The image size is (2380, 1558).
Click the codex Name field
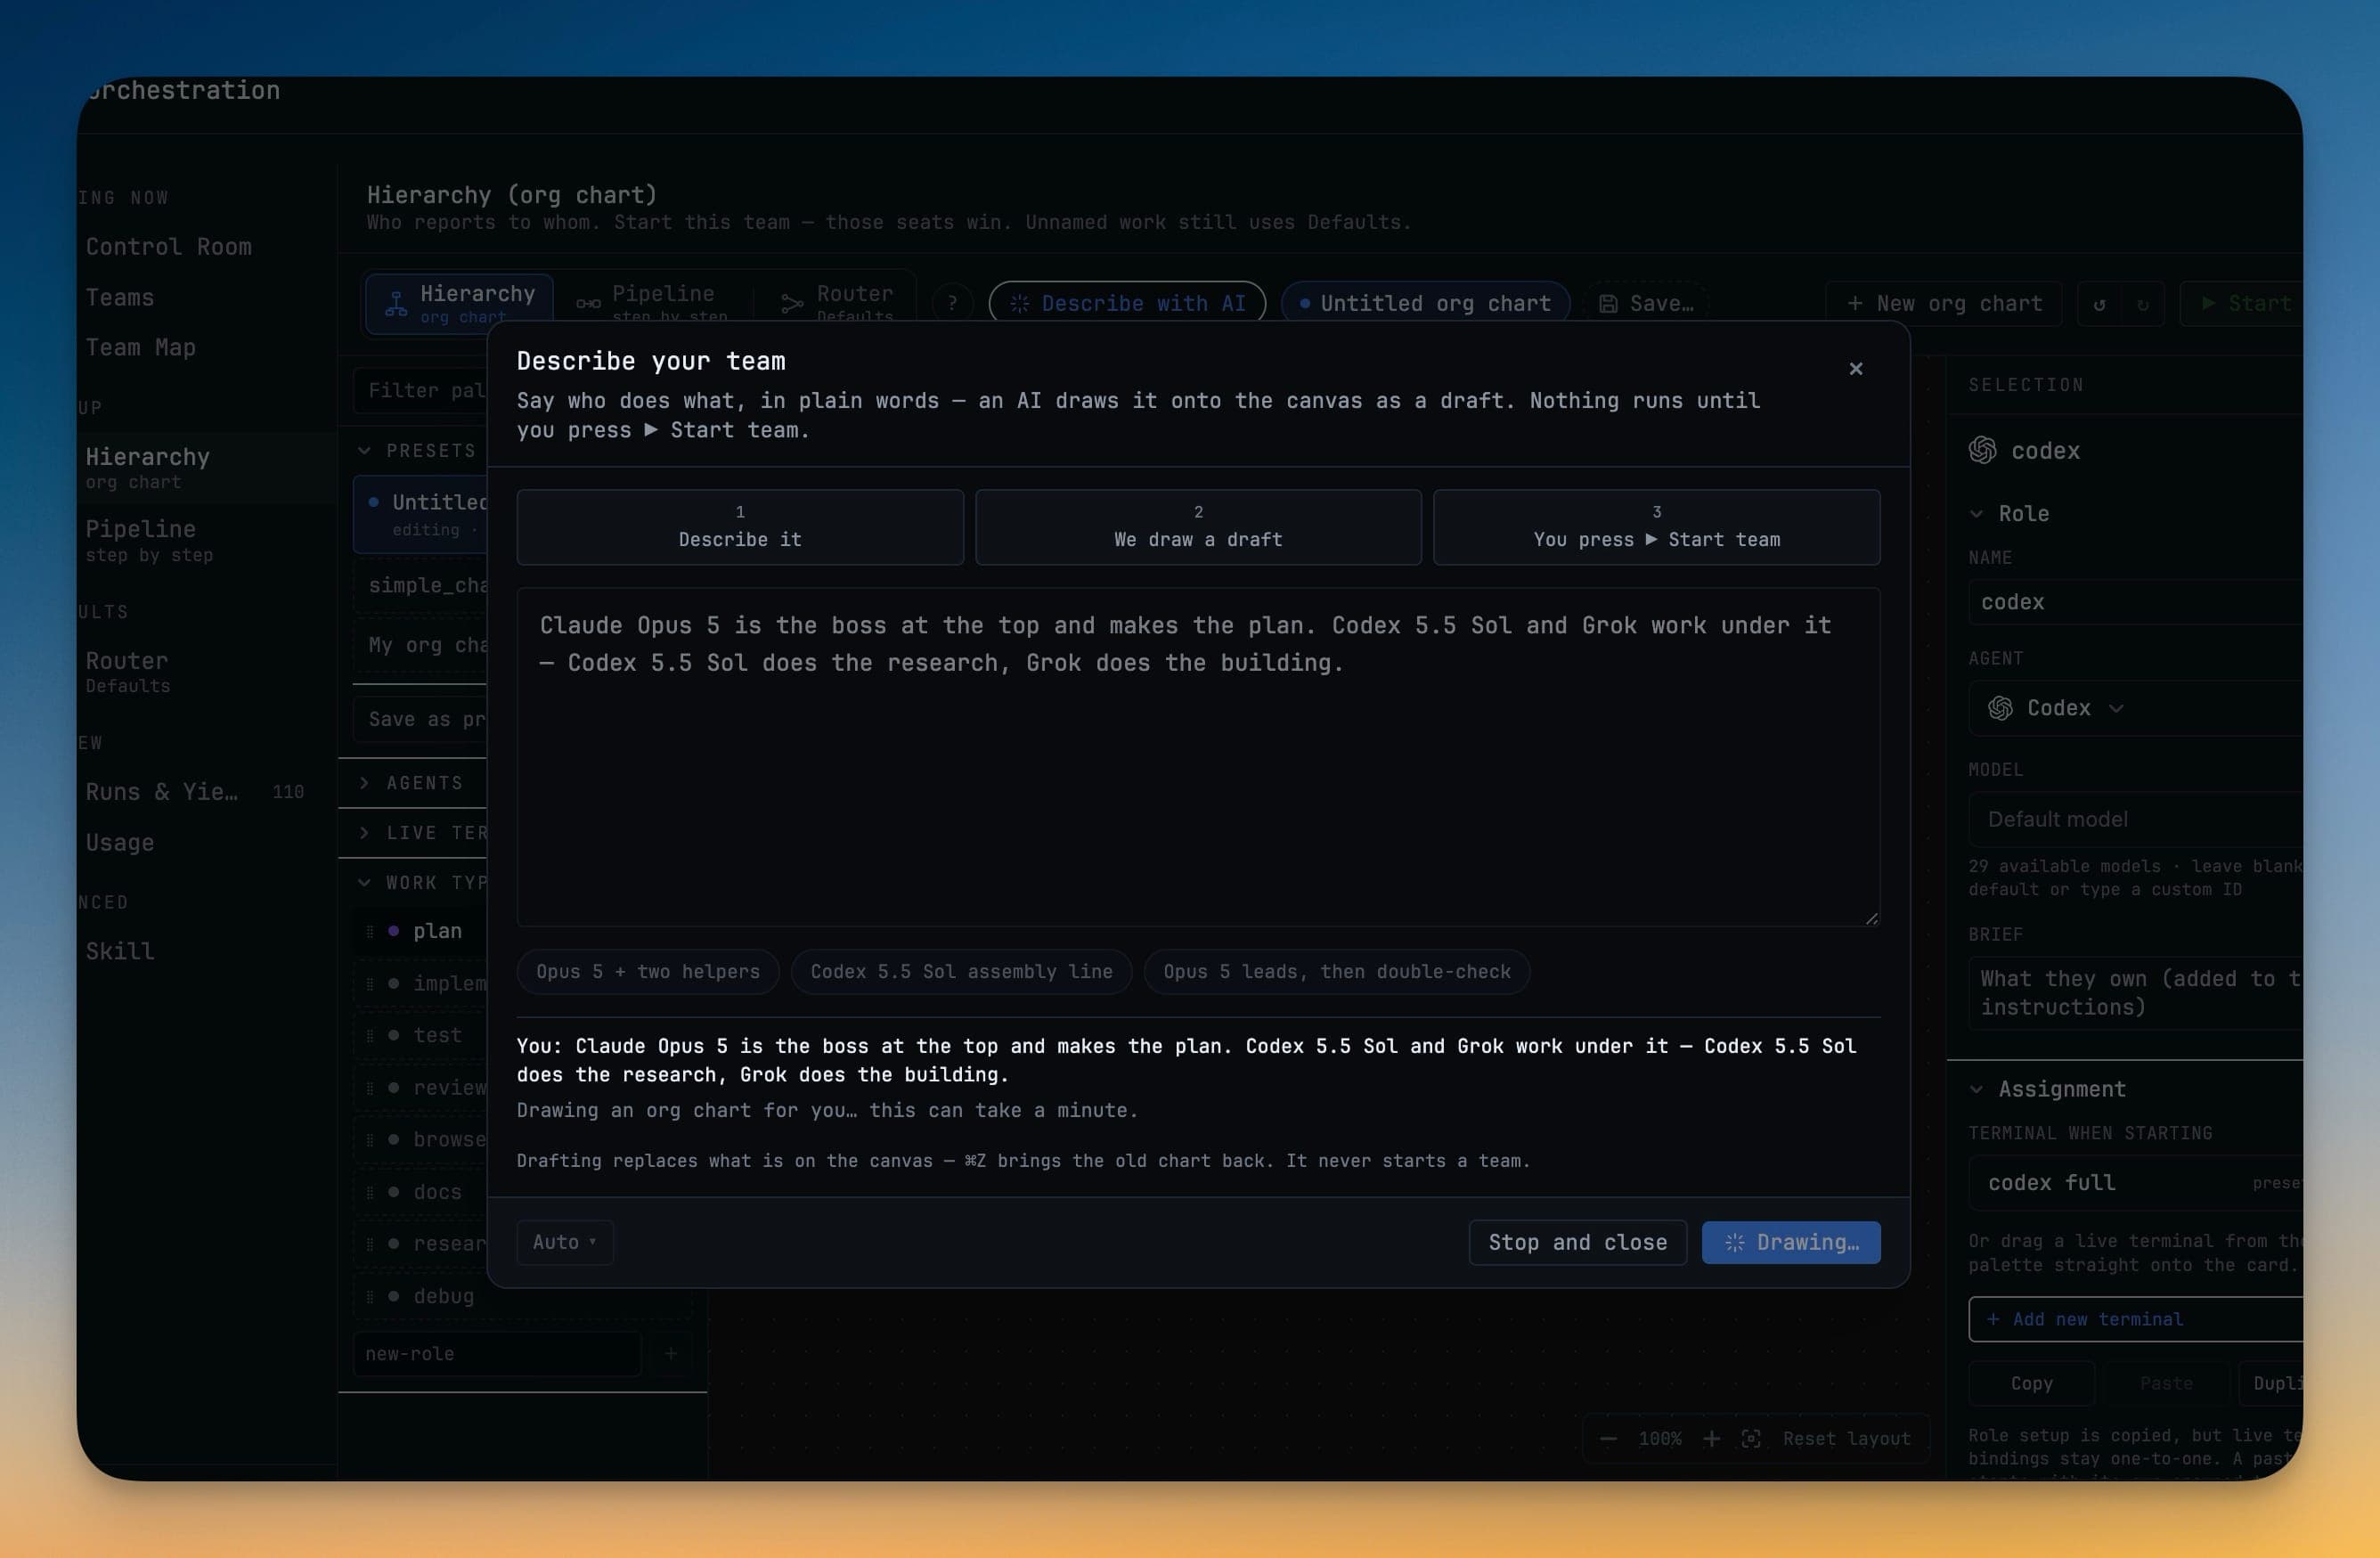point(2135,602)
